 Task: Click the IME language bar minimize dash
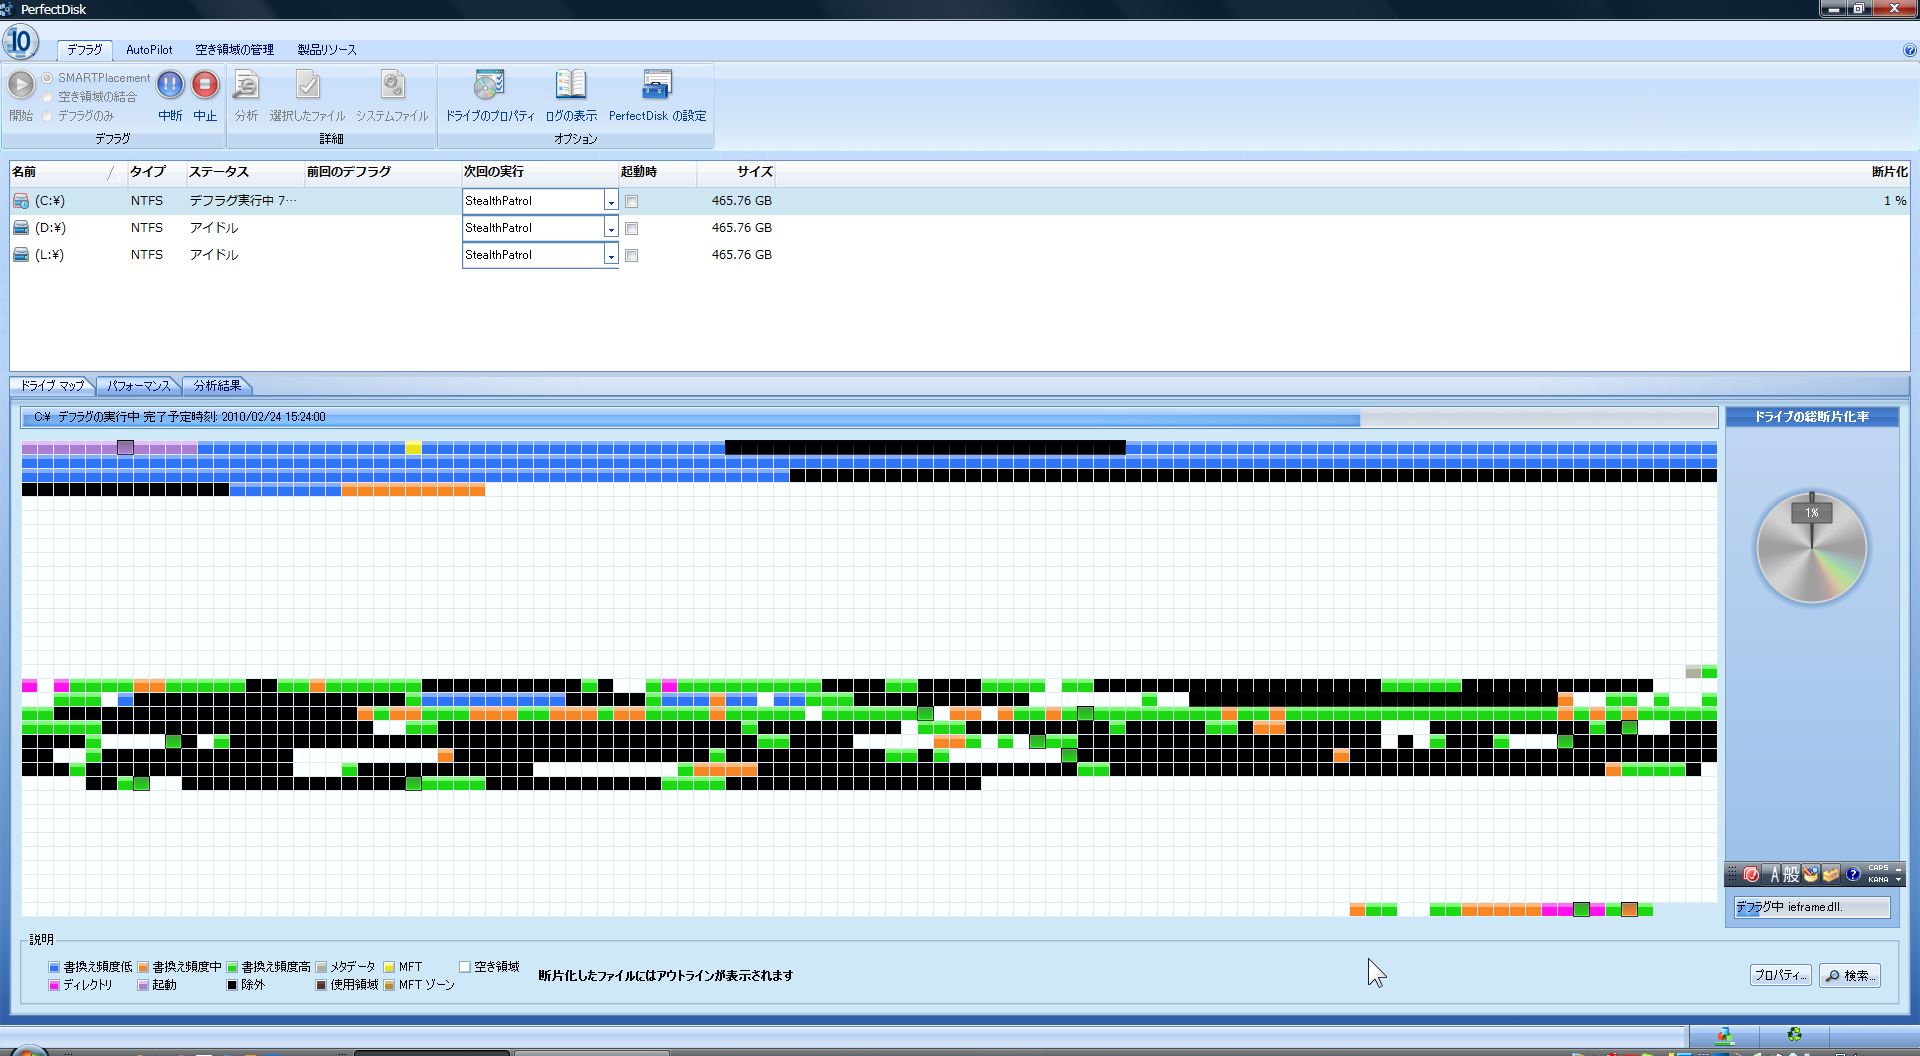(x=1898, y=869)
